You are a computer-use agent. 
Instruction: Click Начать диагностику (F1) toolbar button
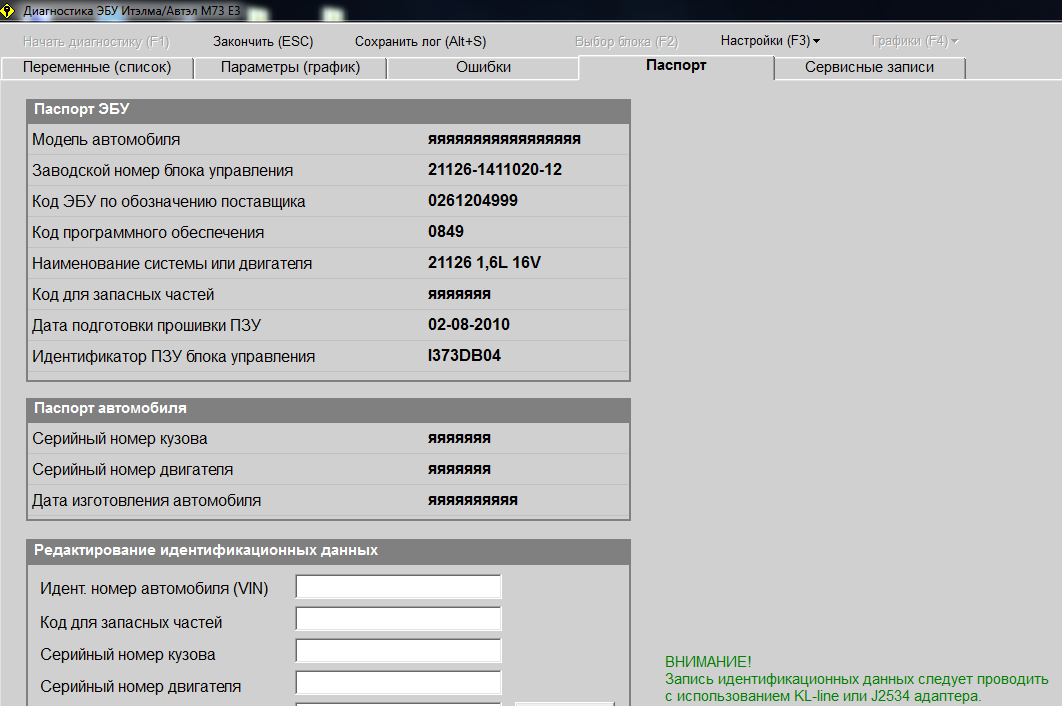coord(96,42)
